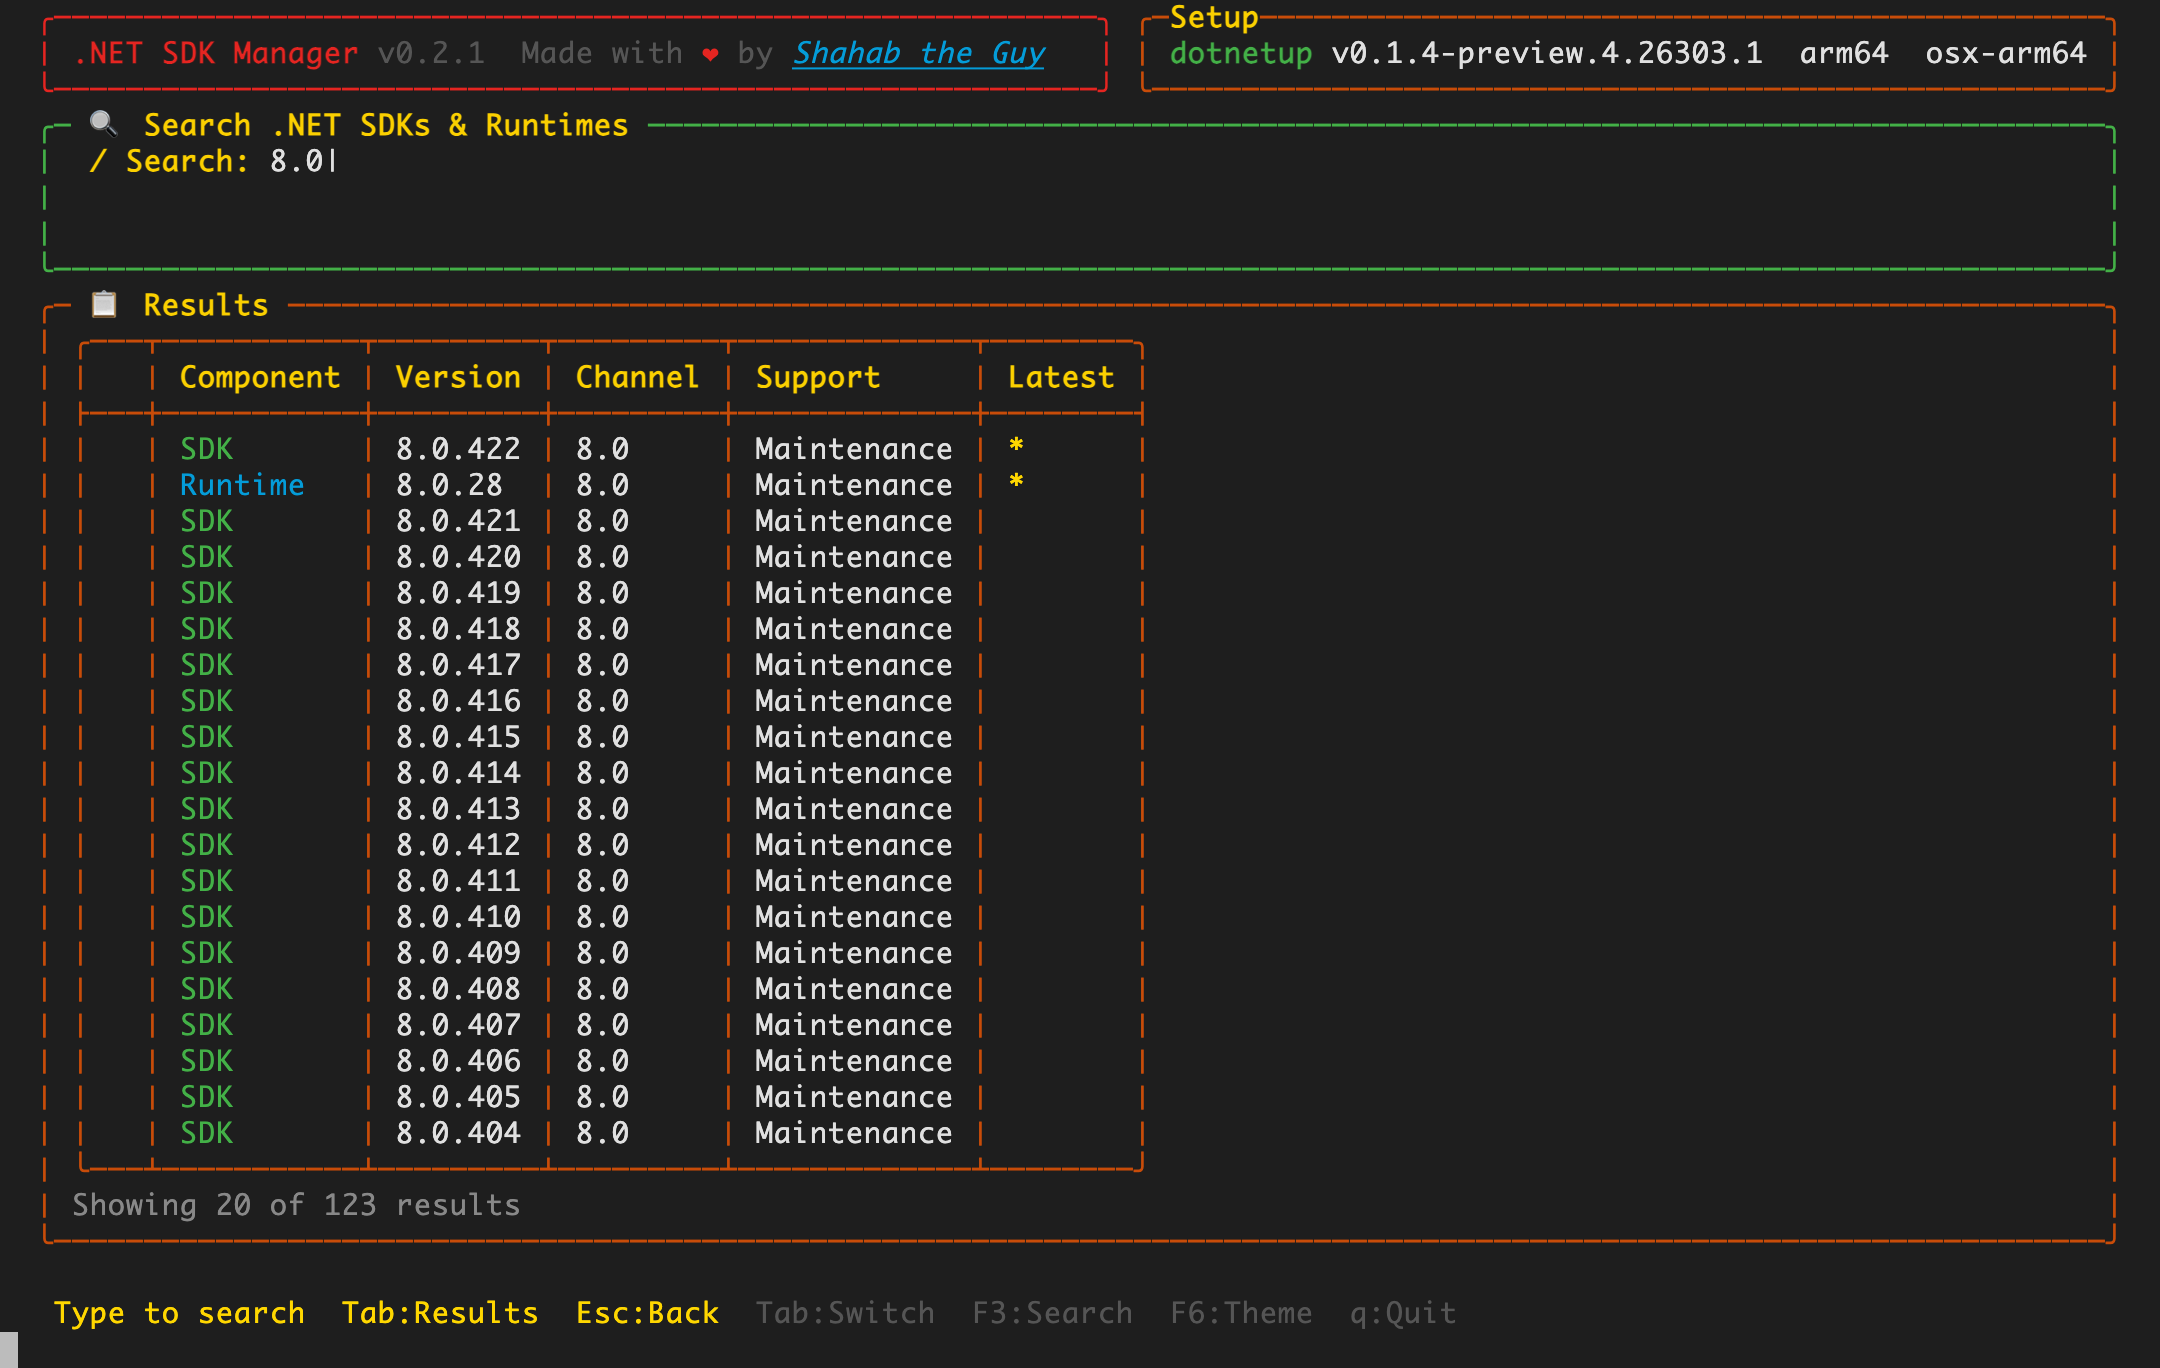Select version 8.0.413

coord(458,809)
